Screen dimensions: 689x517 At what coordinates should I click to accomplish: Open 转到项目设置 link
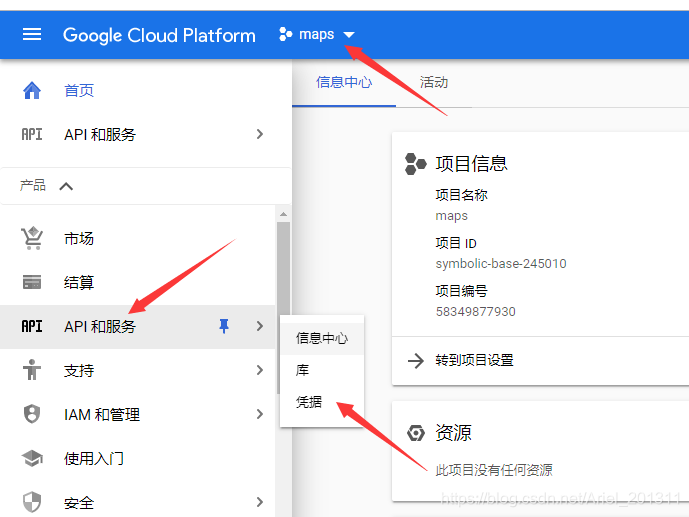[x=475, y=360]
